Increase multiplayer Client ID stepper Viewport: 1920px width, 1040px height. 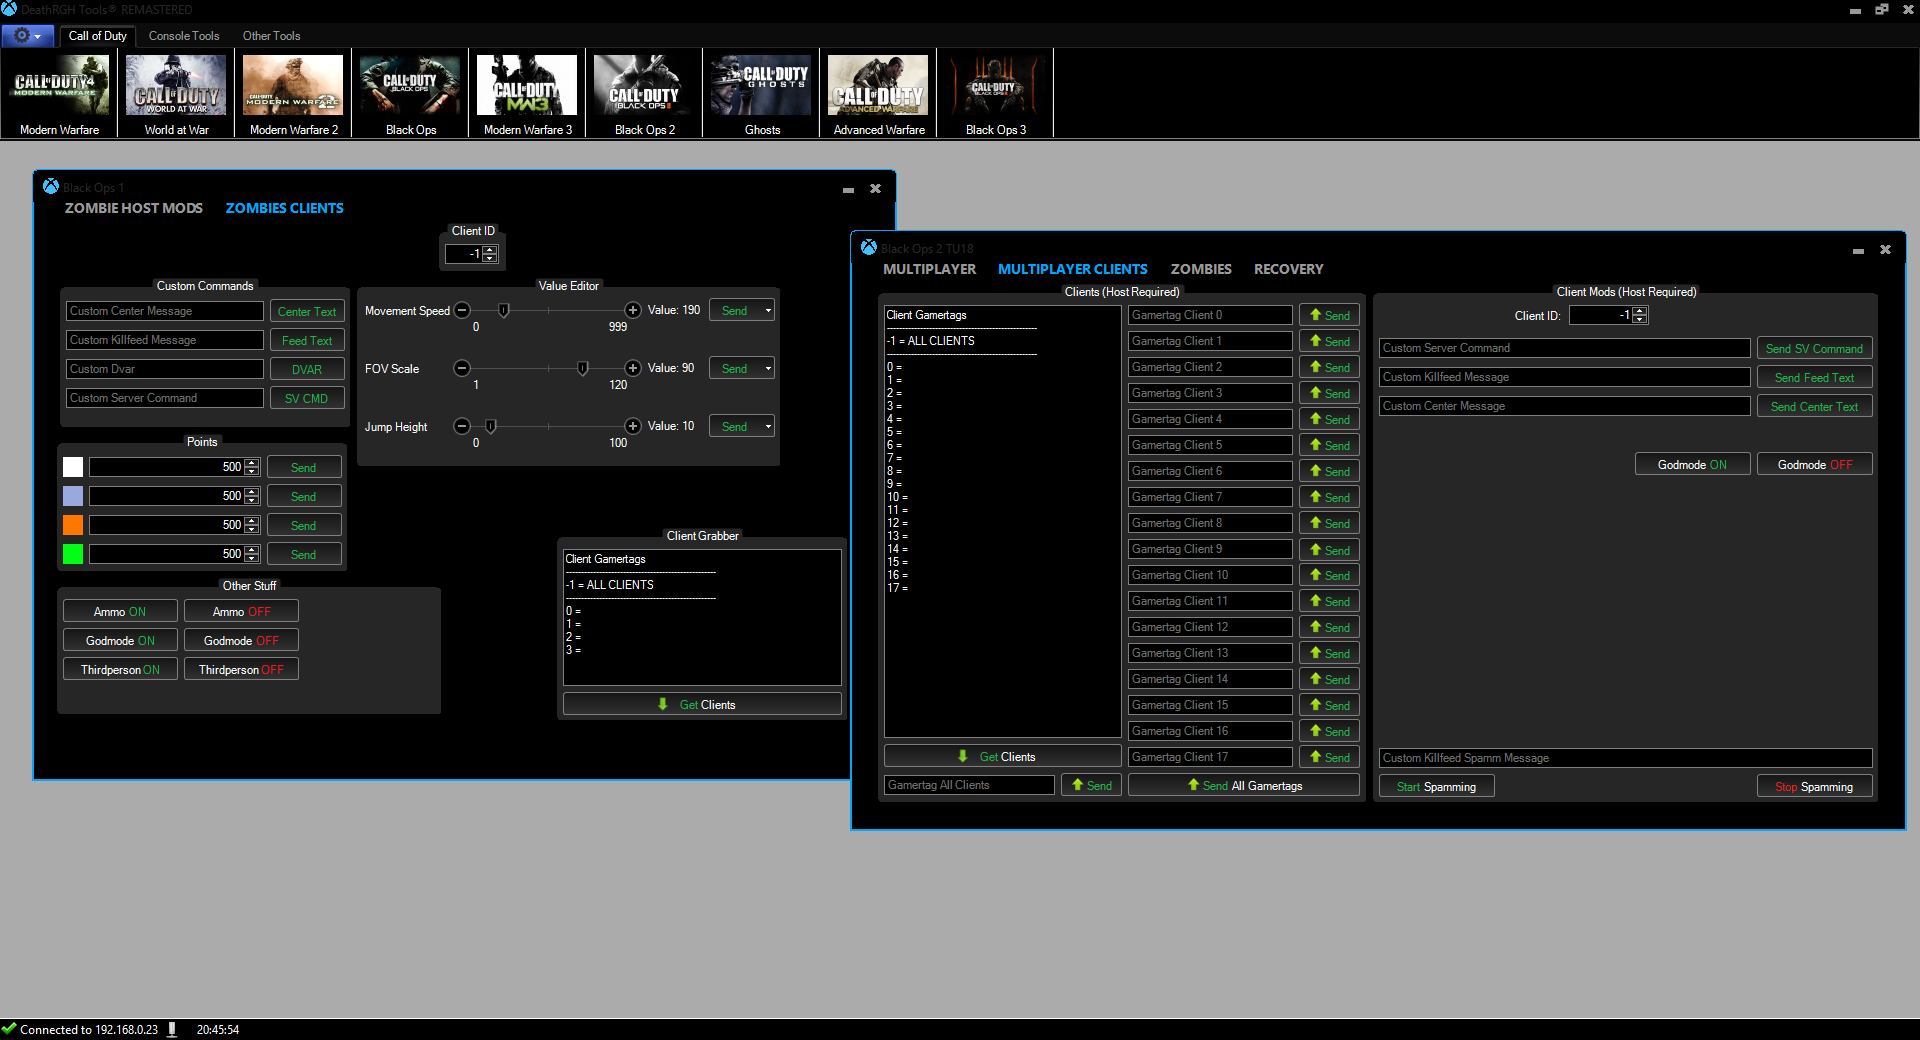point(1639,312)
